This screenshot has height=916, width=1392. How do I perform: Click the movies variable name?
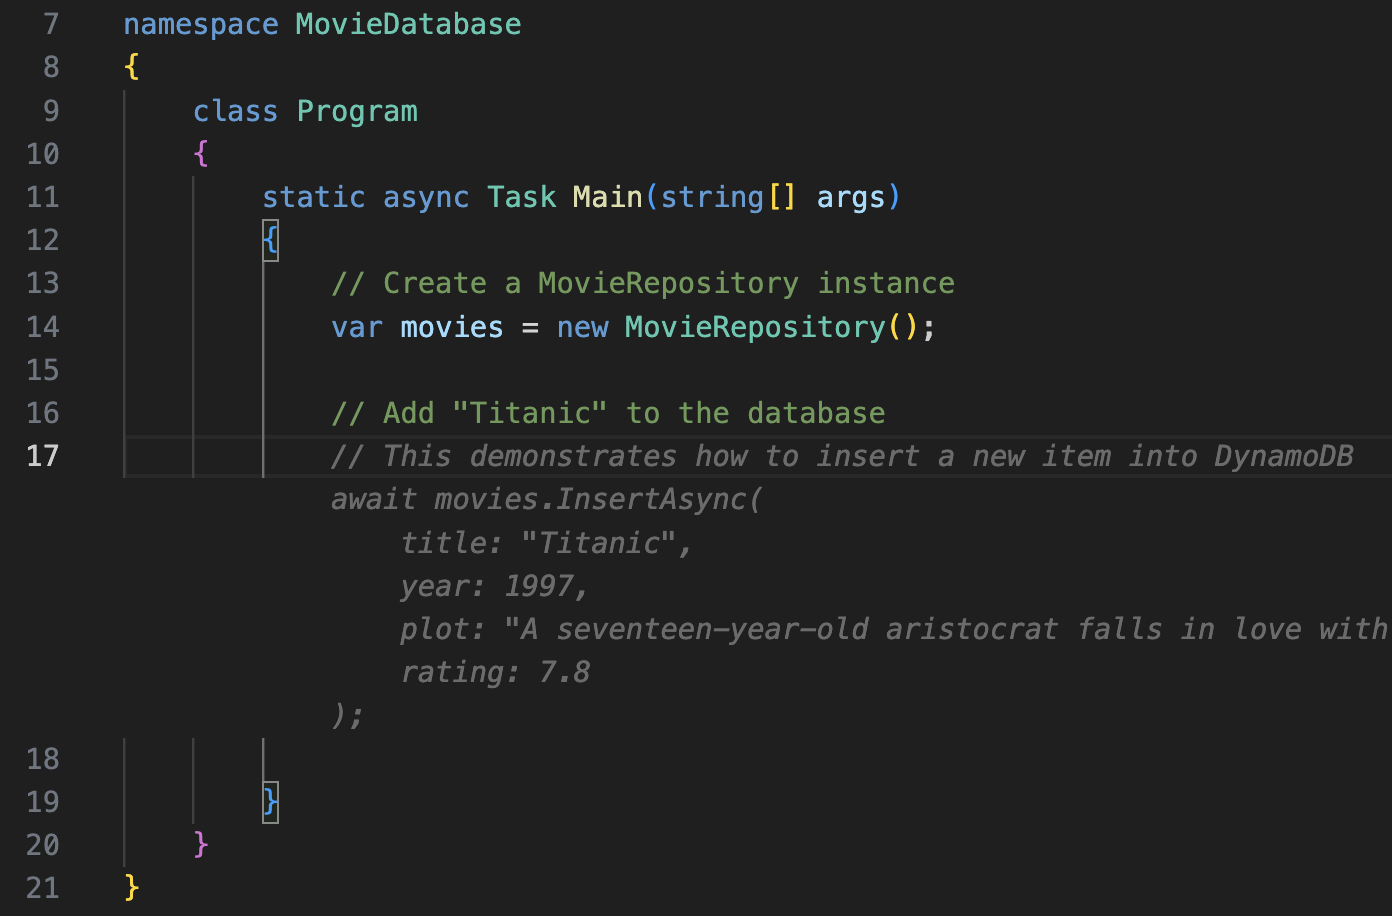pyautogui.click(x=451, y=326)
